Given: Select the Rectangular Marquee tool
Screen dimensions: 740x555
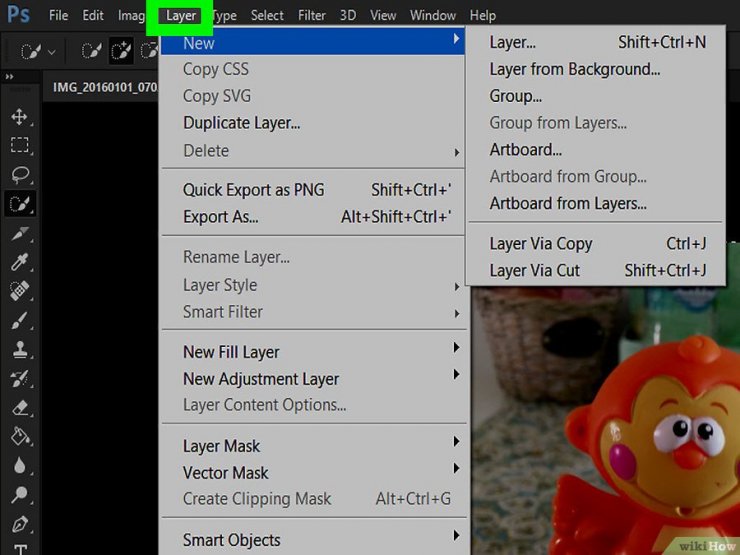Looking at the screenshot, I should [x=20, y=146].
